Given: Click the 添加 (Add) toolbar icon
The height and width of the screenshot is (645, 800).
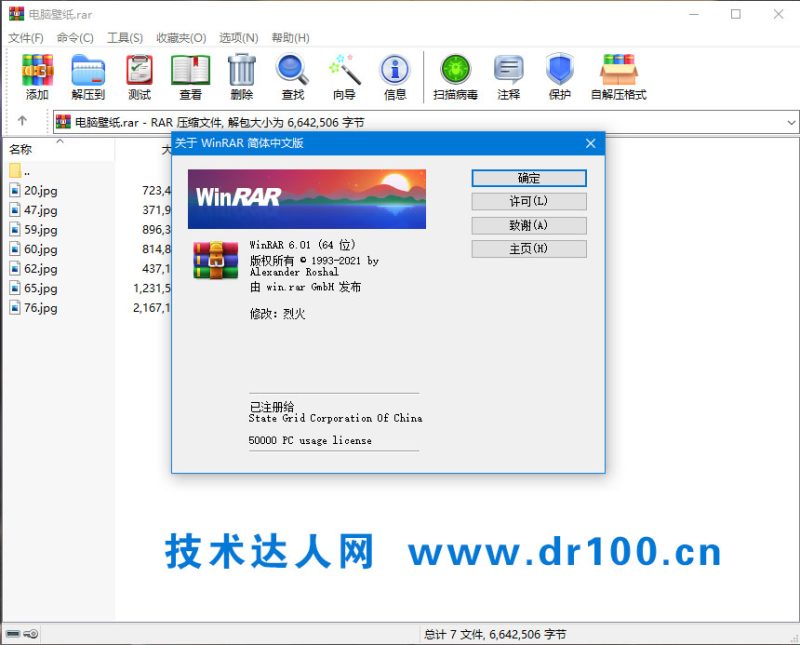Looking at the screenshot, I should coord(37,77).
